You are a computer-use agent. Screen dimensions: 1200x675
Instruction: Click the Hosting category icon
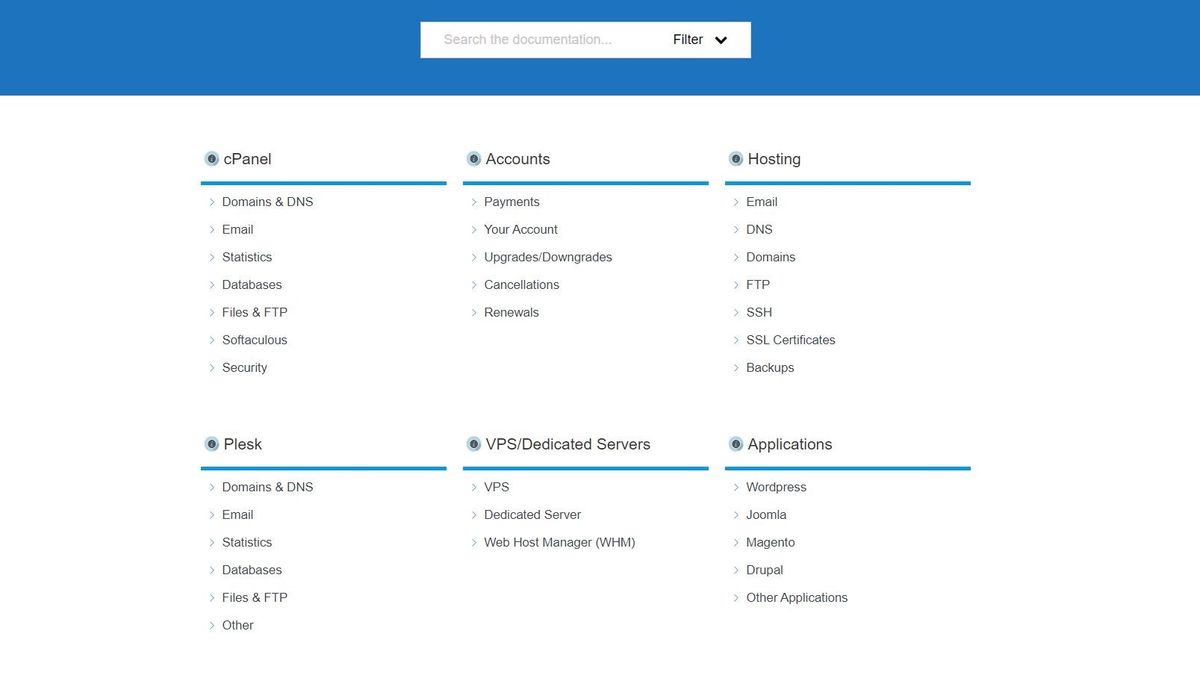coord(735,158)
